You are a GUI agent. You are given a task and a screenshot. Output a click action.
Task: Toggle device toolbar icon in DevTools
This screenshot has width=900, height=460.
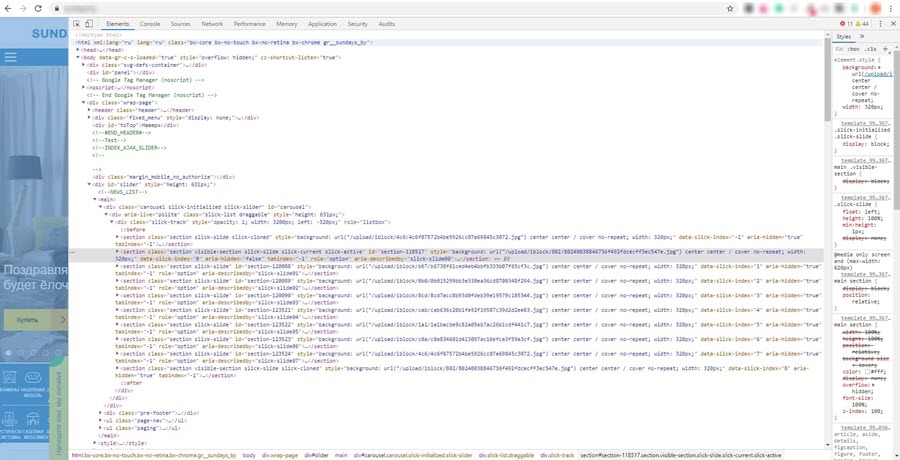(89, 24)
